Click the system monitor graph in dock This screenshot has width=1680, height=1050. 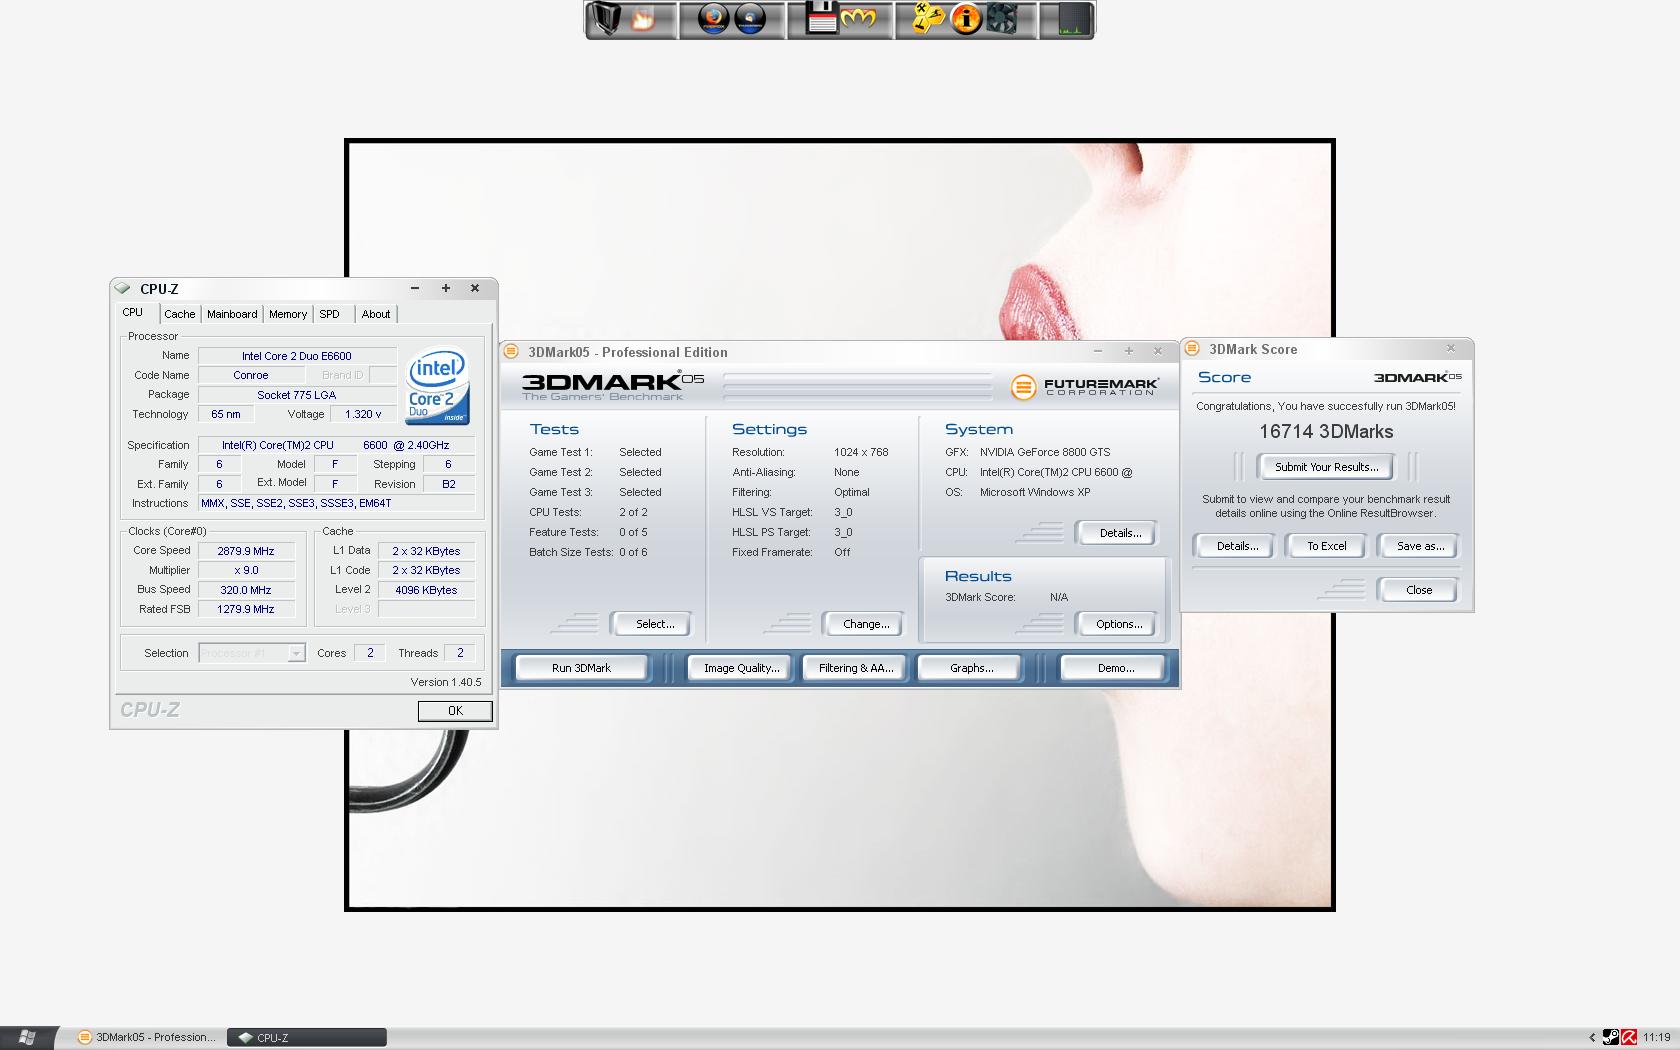click(x=1072, y=19)
